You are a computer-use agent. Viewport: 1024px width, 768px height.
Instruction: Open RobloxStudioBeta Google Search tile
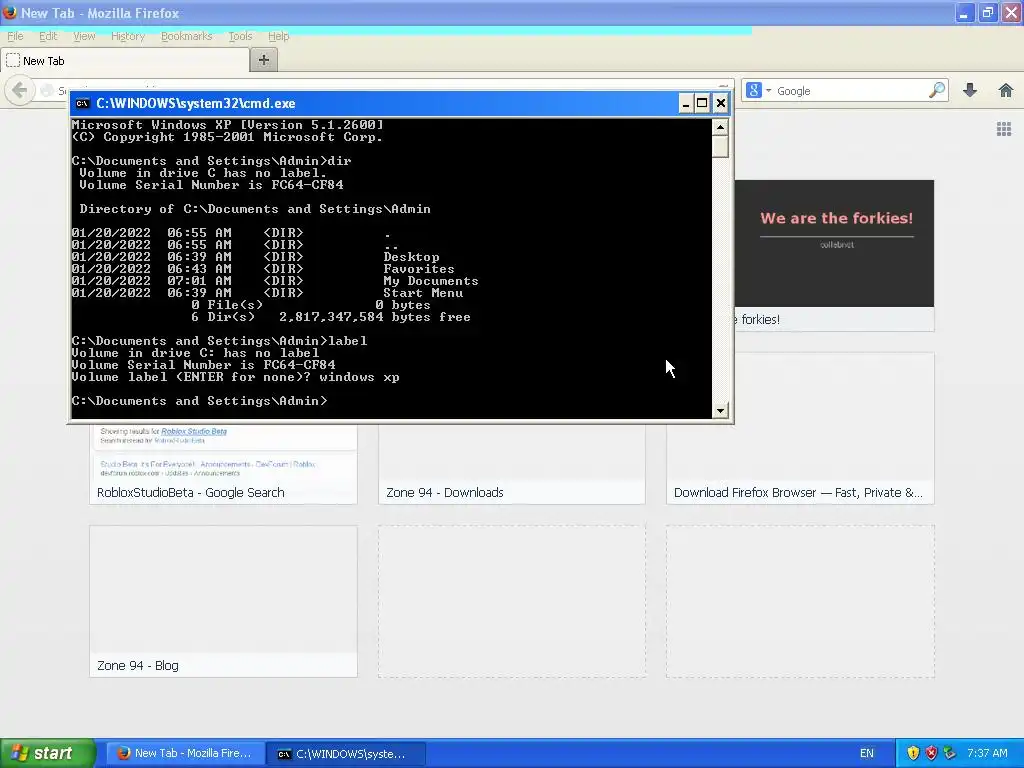coord(223,465)
